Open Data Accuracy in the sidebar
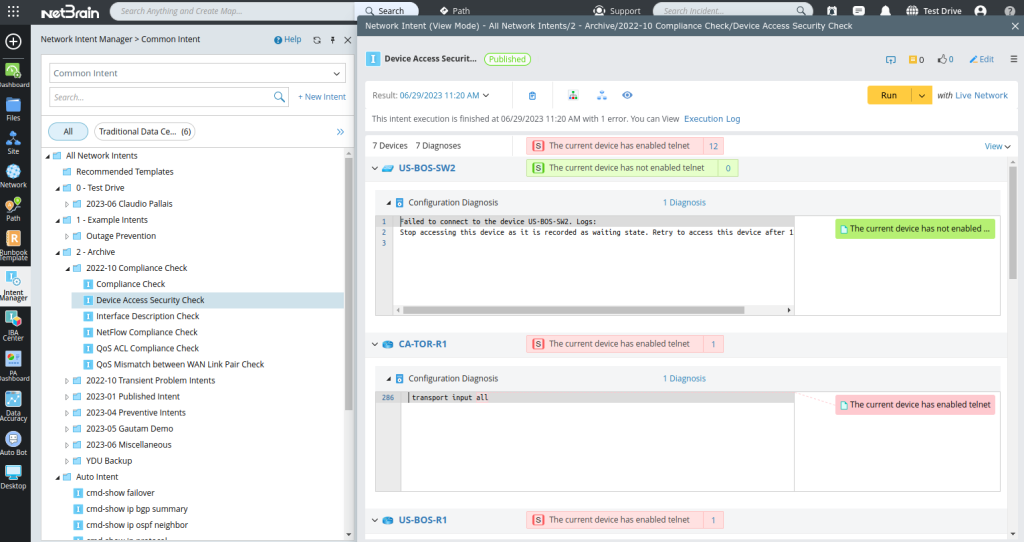This screenshot has width=1024, height=542. (13, 406)
